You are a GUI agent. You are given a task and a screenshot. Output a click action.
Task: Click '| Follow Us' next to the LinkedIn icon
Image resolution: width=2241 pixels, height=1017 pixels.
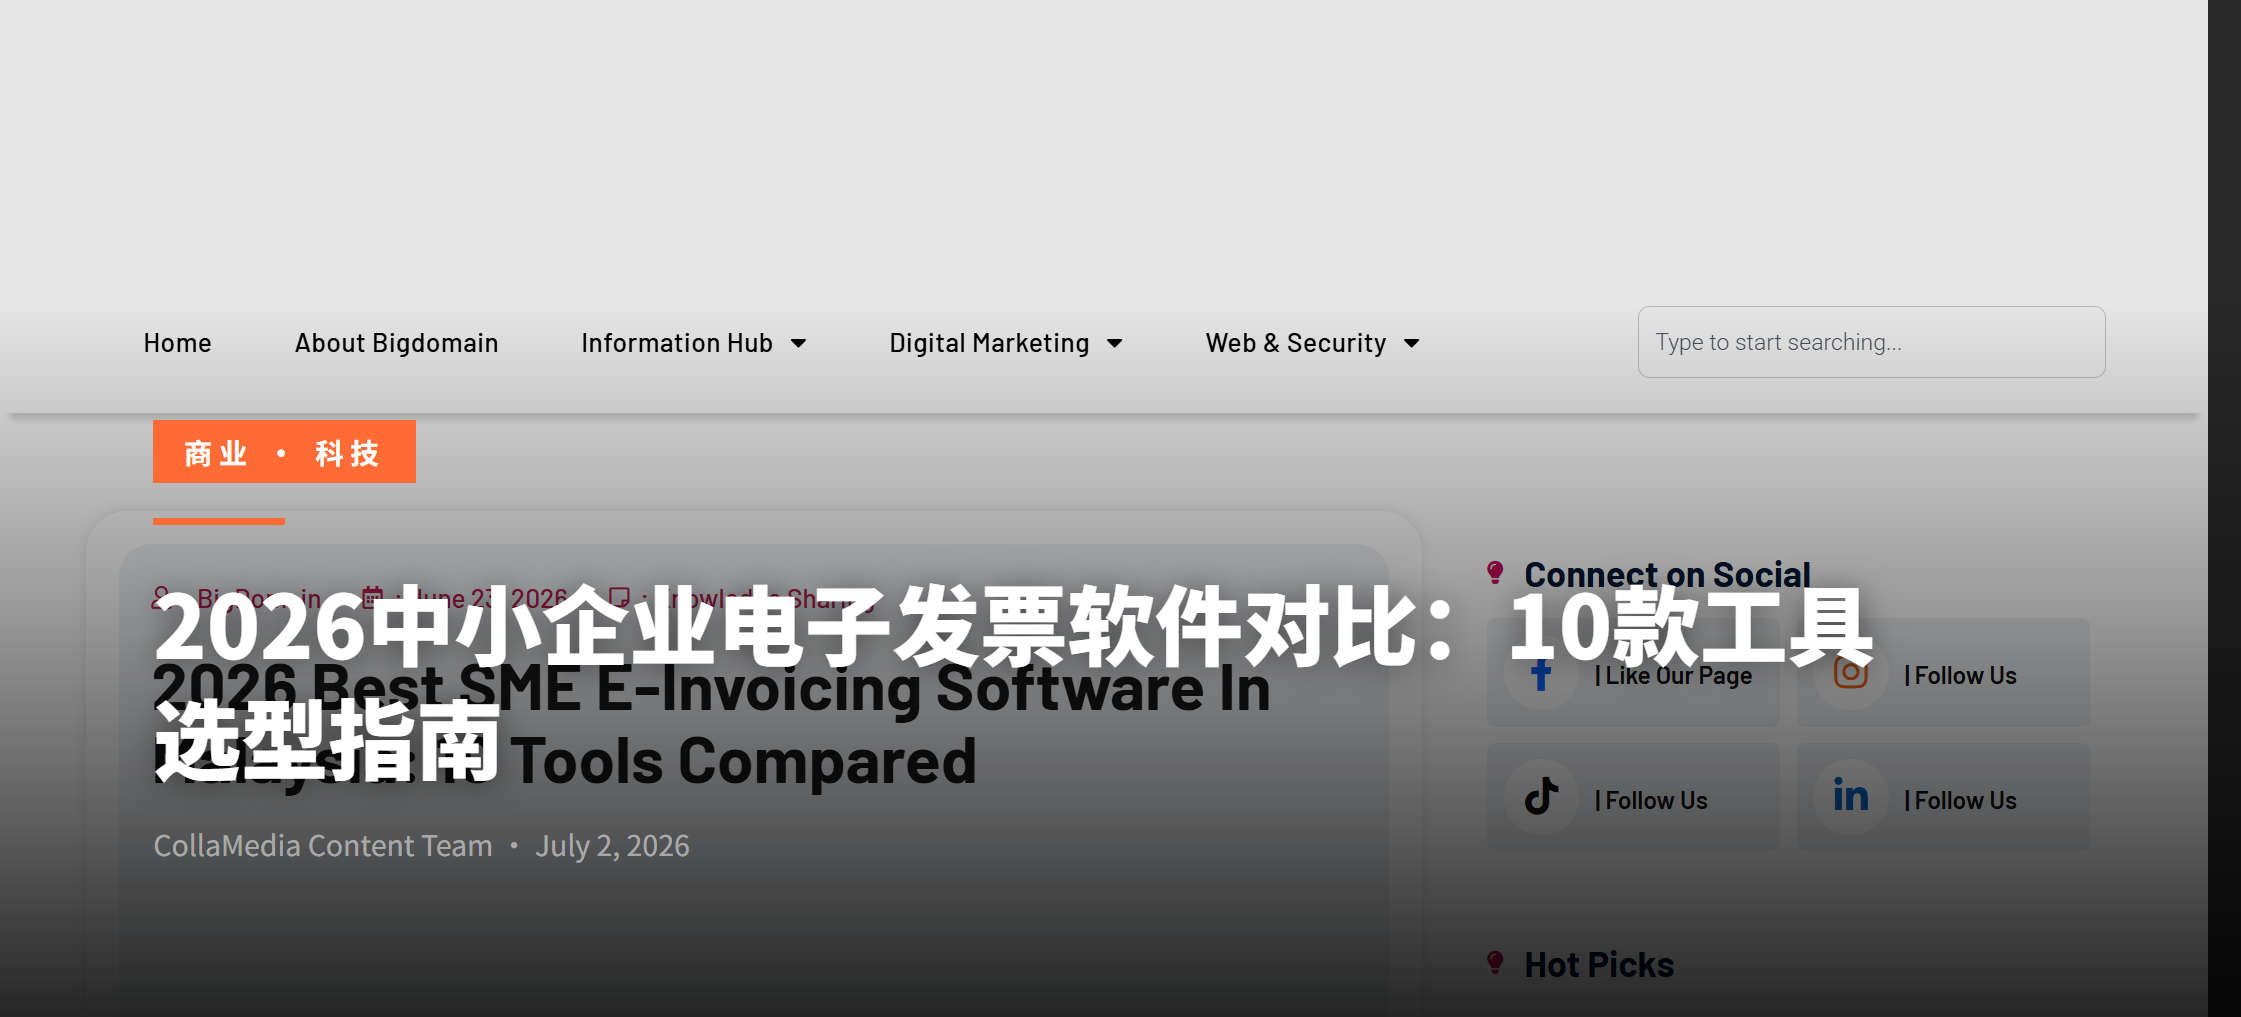[1960, 801]
